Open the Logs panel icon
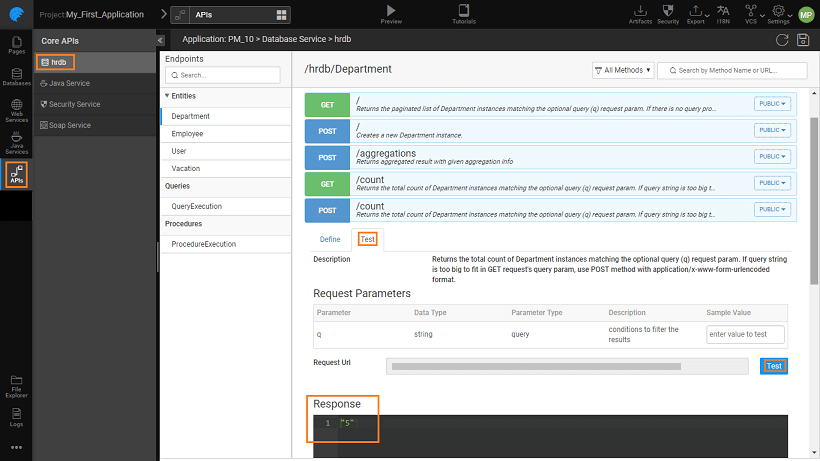 coord(16,414)
